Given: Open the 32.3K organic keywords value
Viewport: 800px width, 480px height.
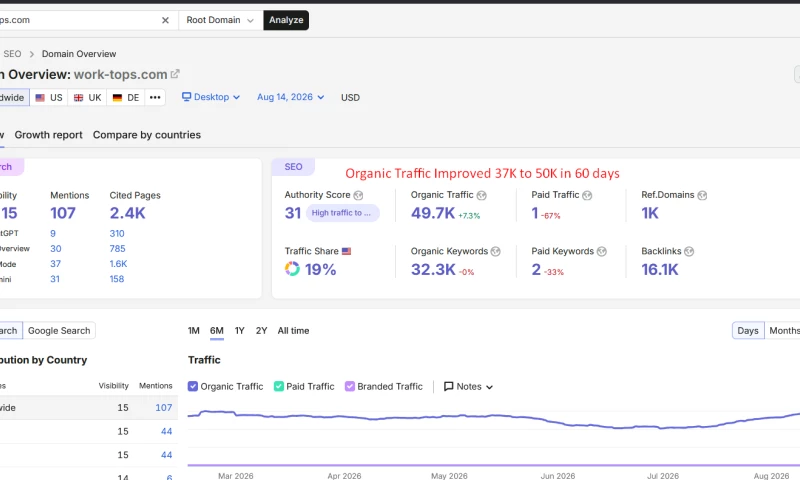Looking at the screenshot, I should coord(433,269).
